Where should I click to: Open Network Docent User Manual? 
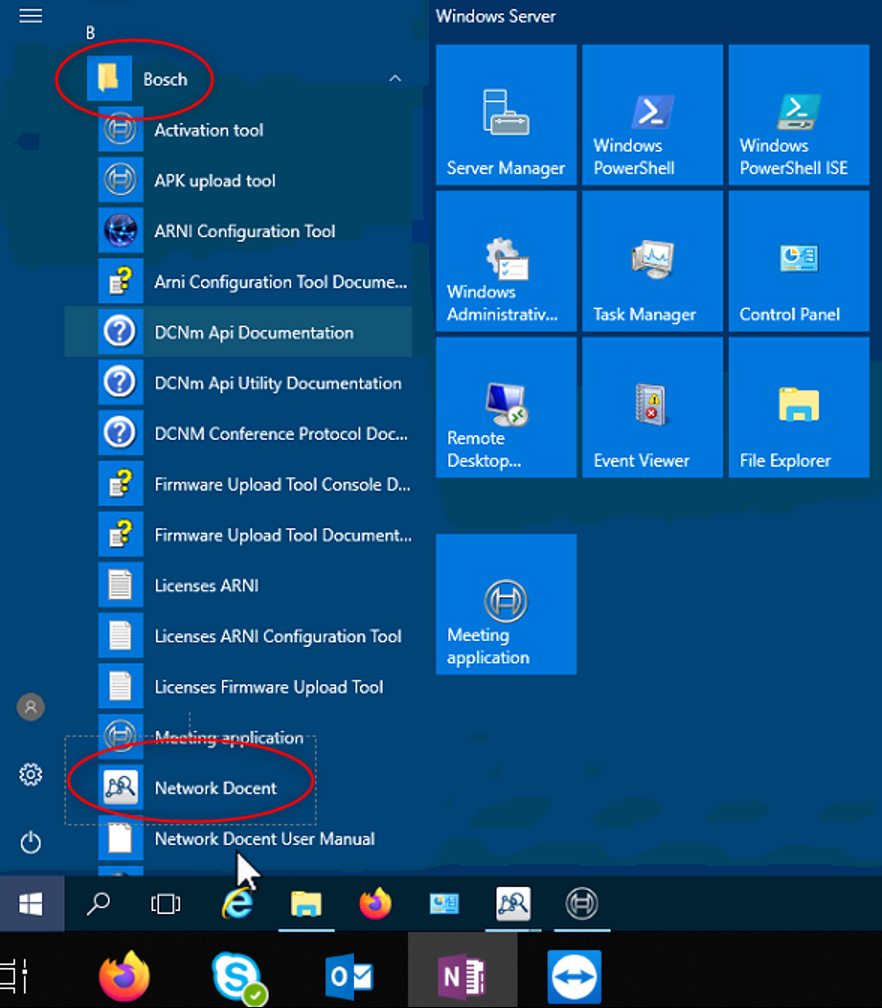(x=264, y=839)
